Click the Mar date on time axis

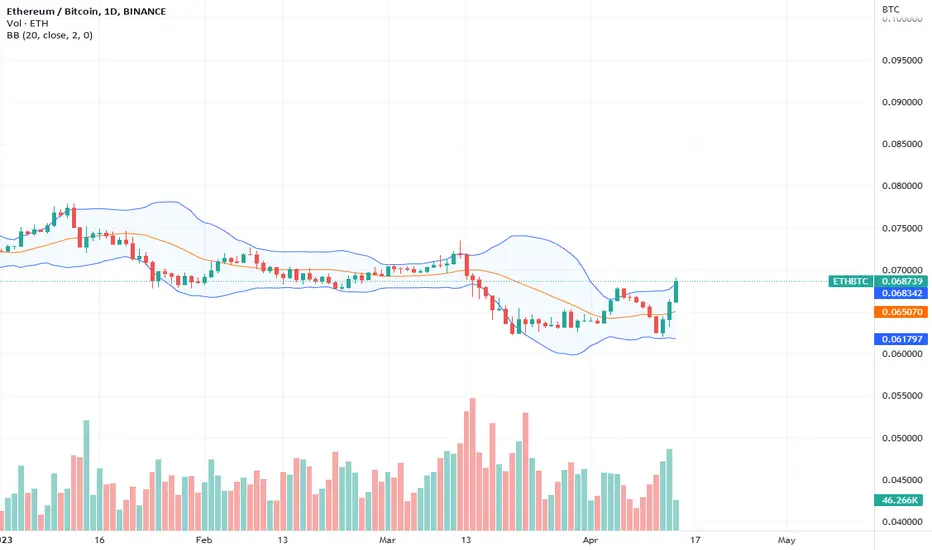point(388,540)
